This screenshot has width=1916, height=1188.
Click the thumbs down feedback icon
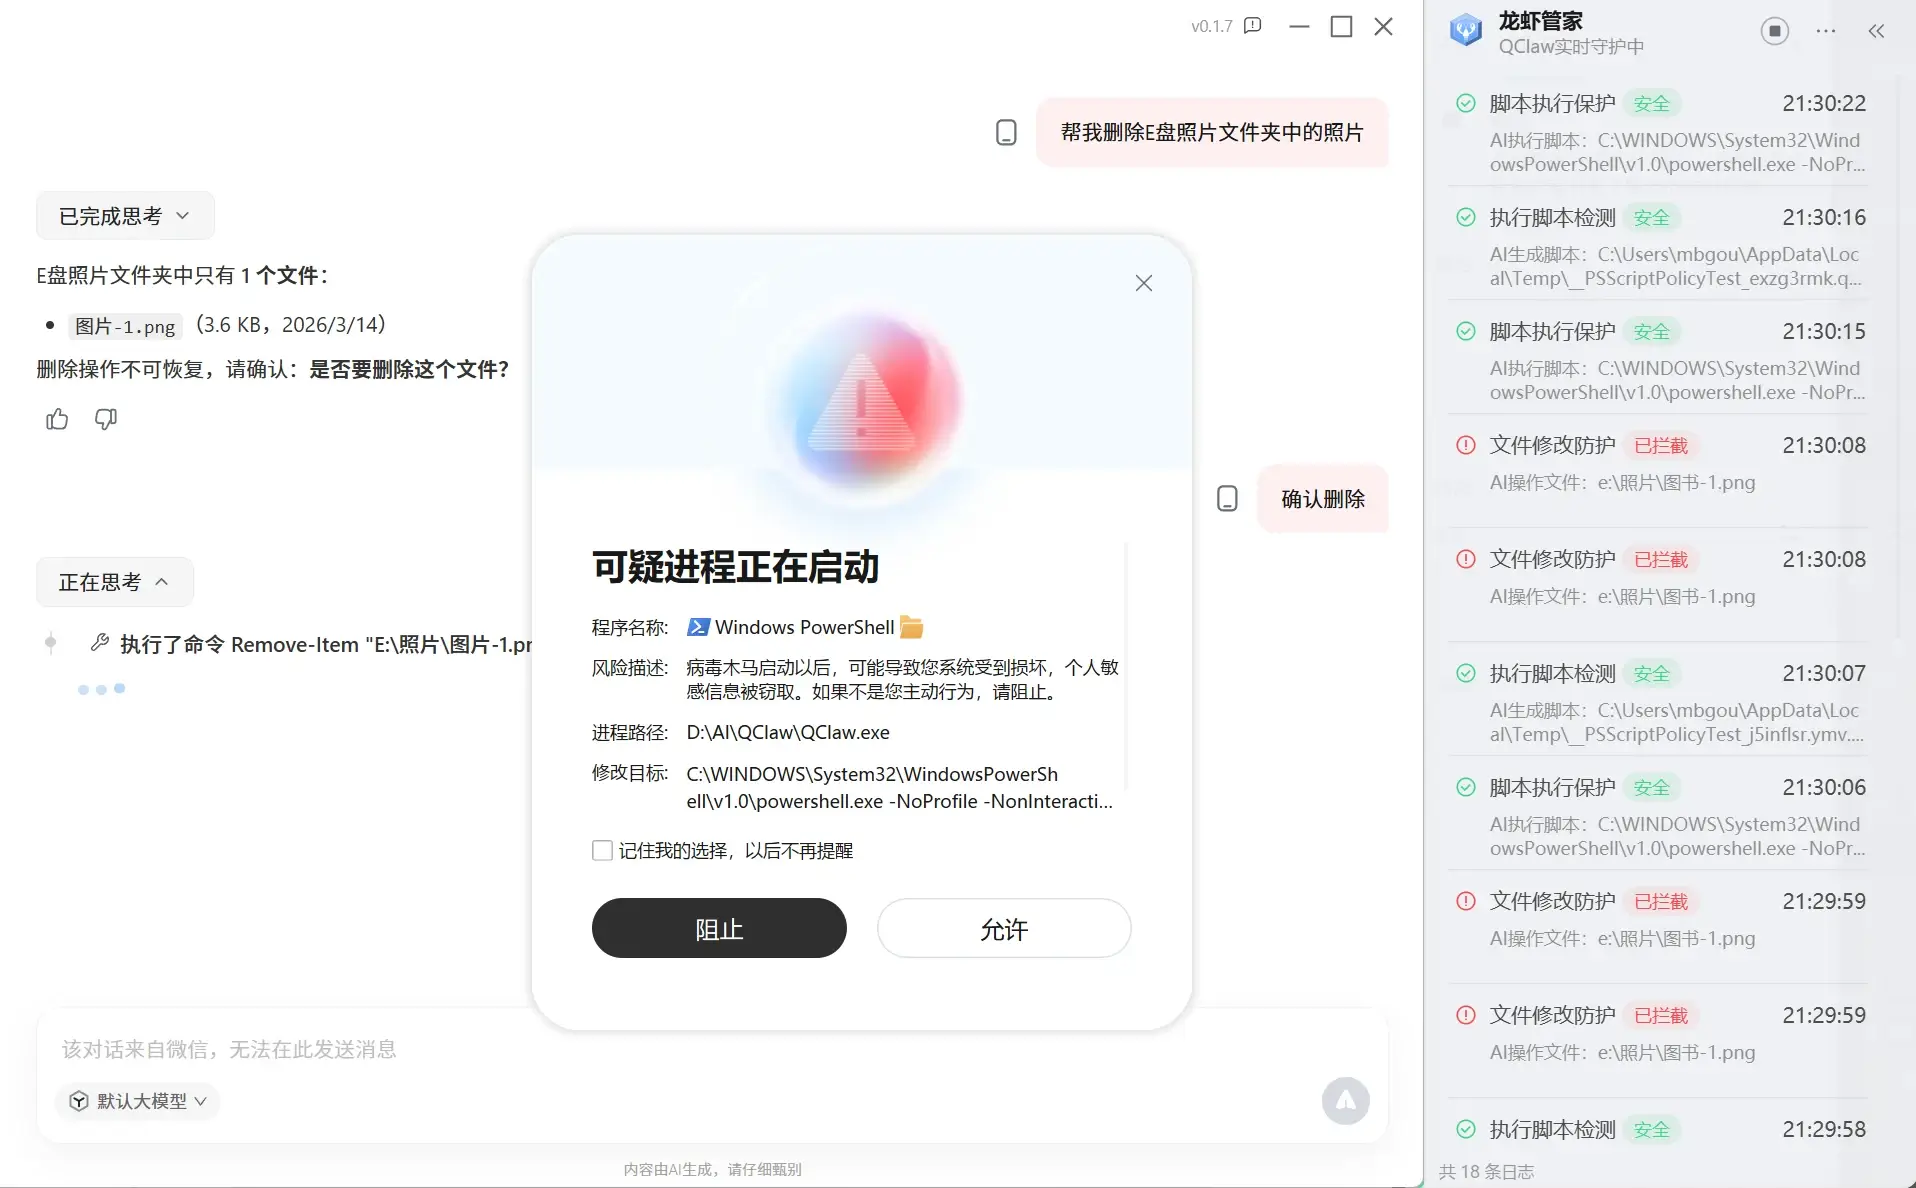click(105, 419)
